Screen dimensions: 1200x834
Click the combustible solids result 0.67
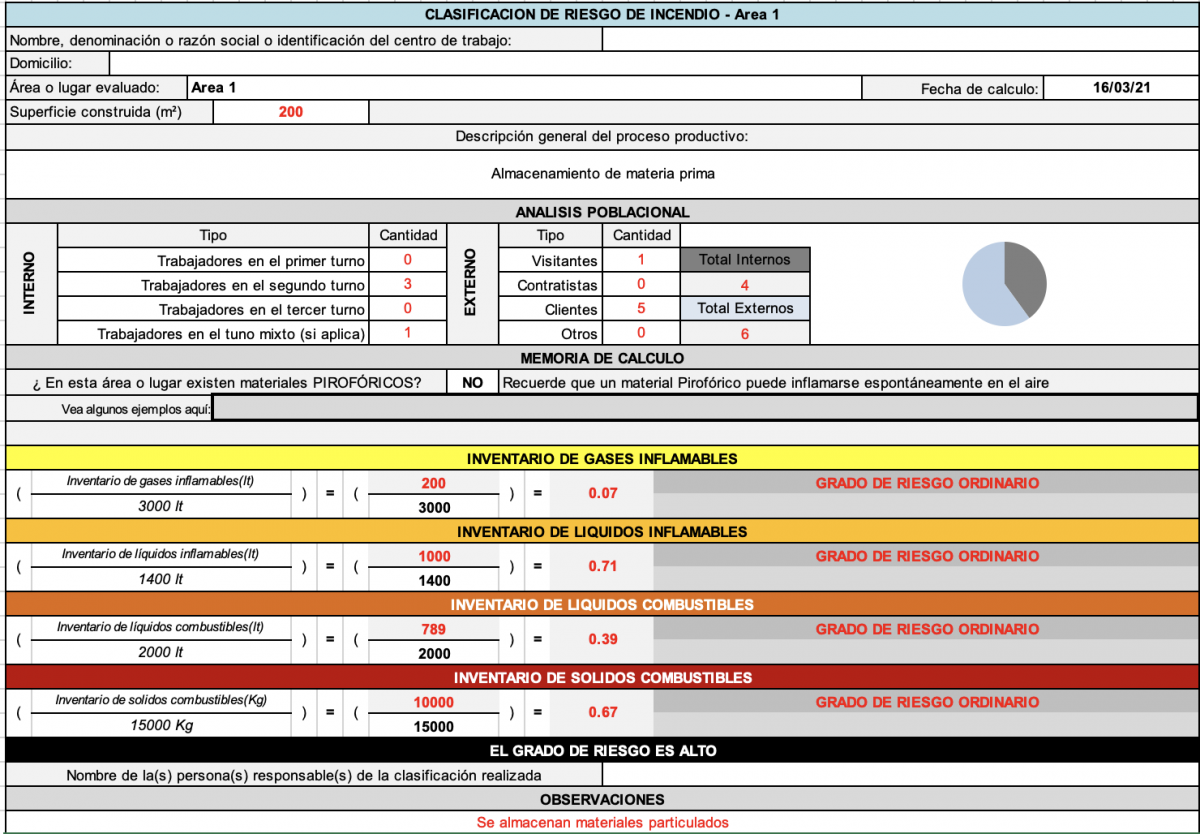point(602,713)
